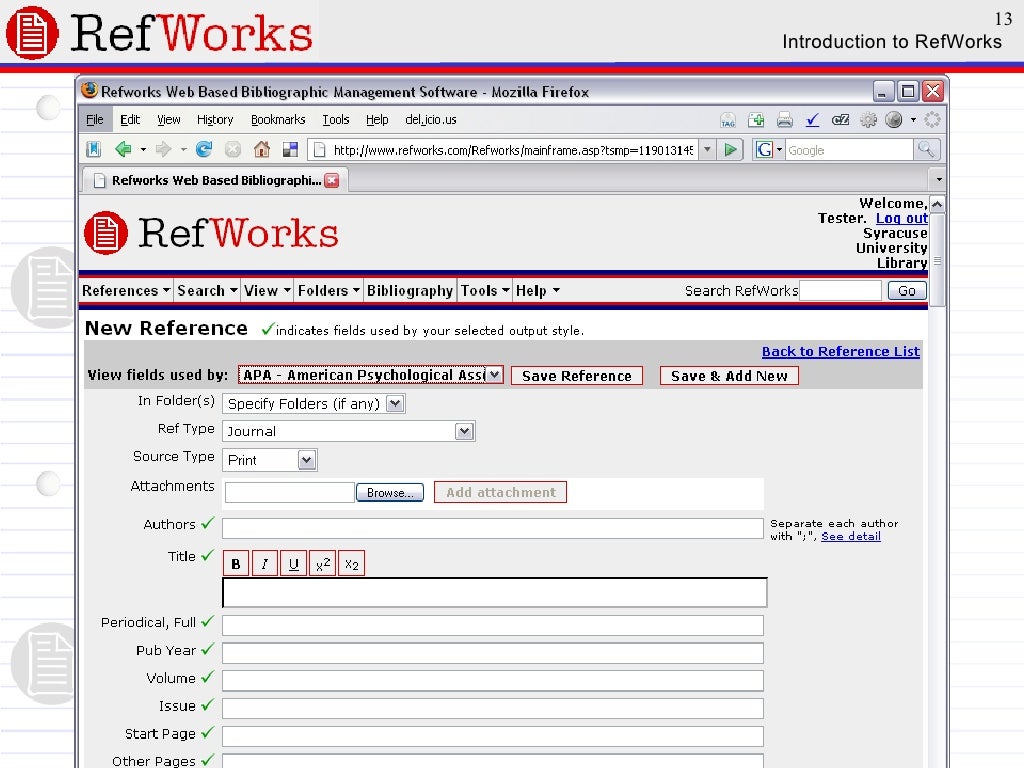Click the page scrollbar up arrow
Viewport: 1024px width, 768px height.
pyautogui.click(x=937, y=204)
